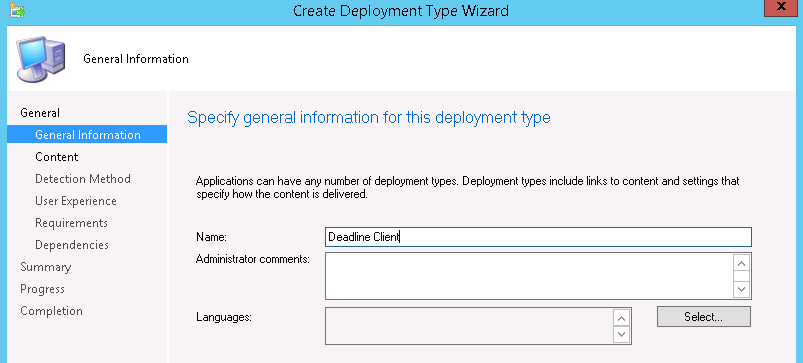Select the Progress step
Image resolution: width=803 pixels, height=363 pixels.
43,289
